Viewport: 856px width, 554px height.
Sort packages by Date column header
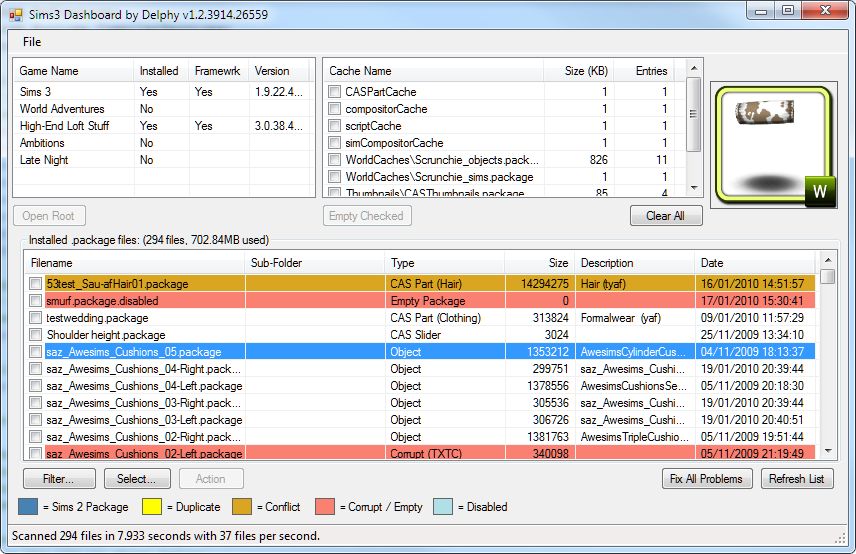tap(755, 263)
